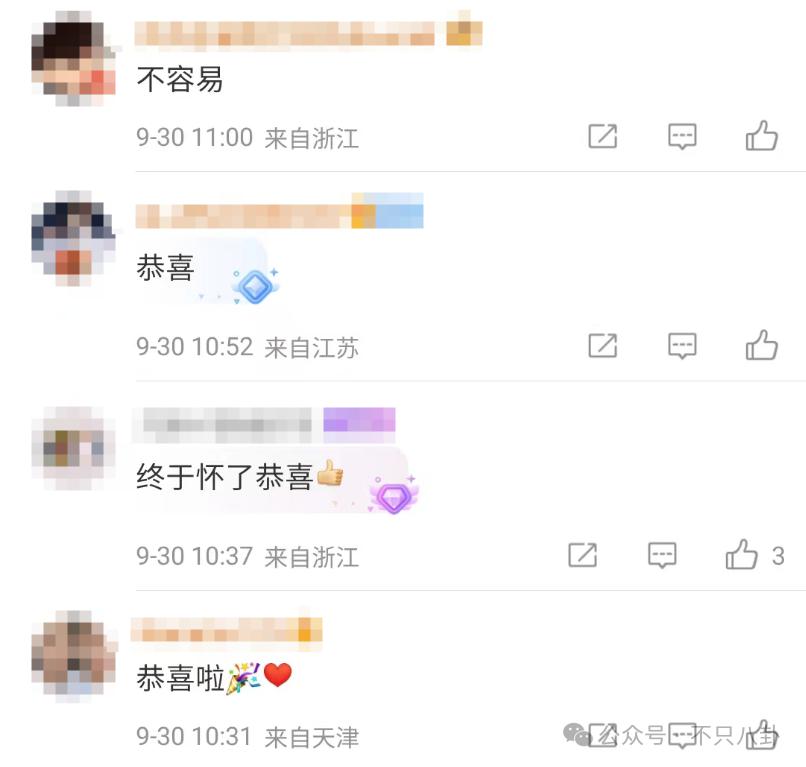Like the 不容易 comment
Viewport: 806px width, 767px height.
[762, 136]
